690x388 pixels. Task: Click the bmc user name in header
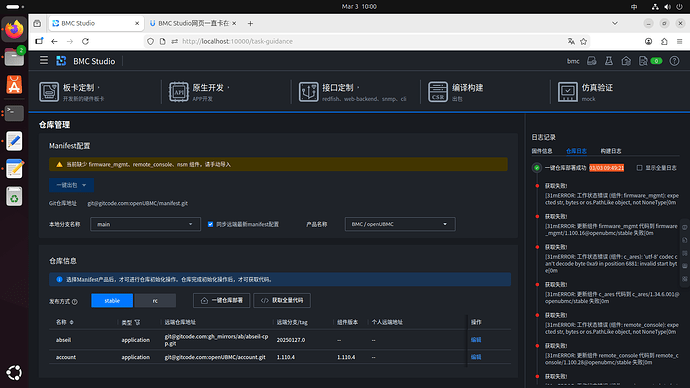pos(573,61)
